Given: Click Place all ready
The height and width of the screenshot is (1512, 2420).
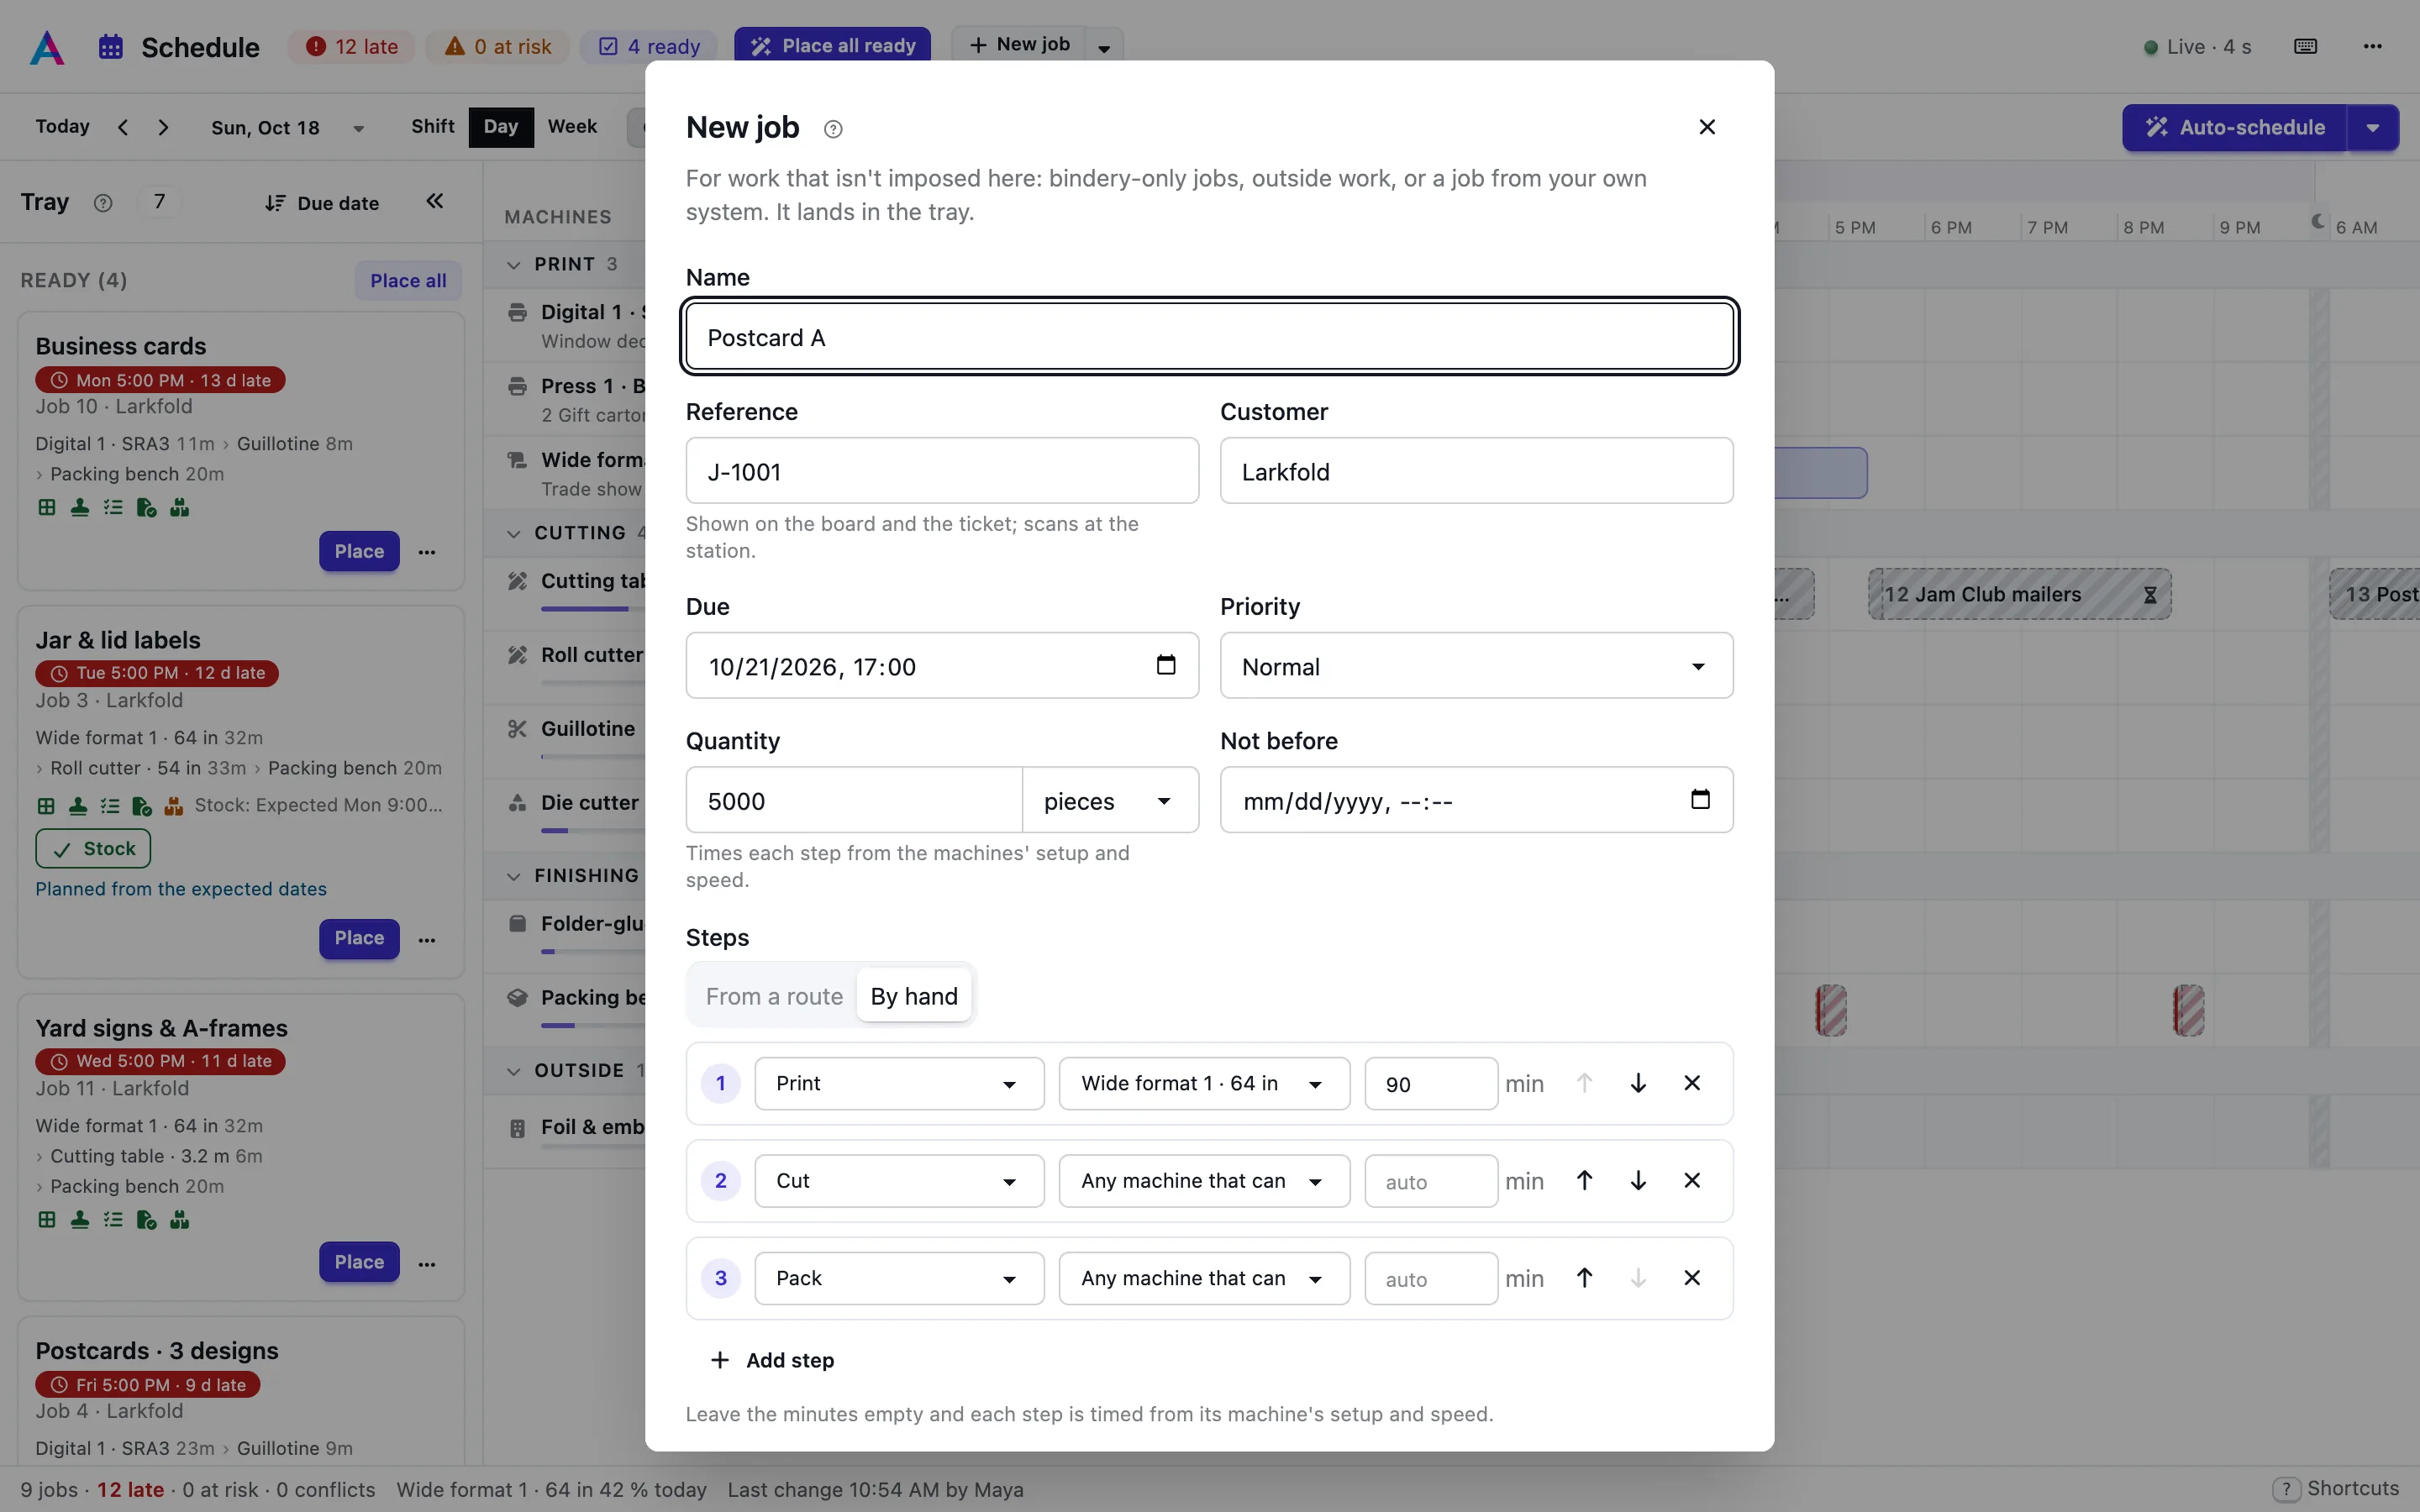Looking at the screenshot, I should pyautogui.click(x=833, y=46).
